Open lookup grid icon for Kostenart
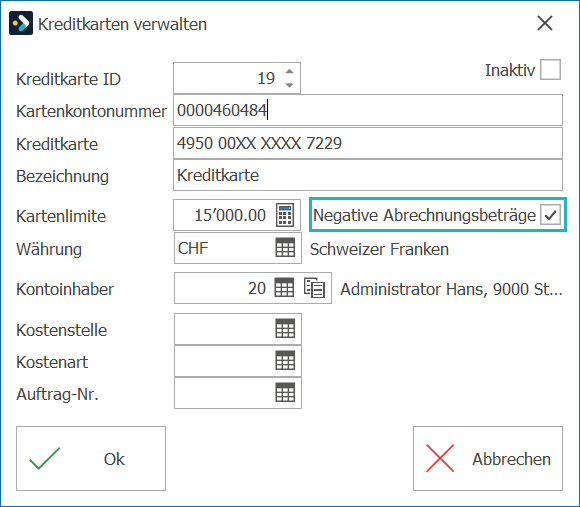The image size is (580, 507). click(x=285, y=361)
